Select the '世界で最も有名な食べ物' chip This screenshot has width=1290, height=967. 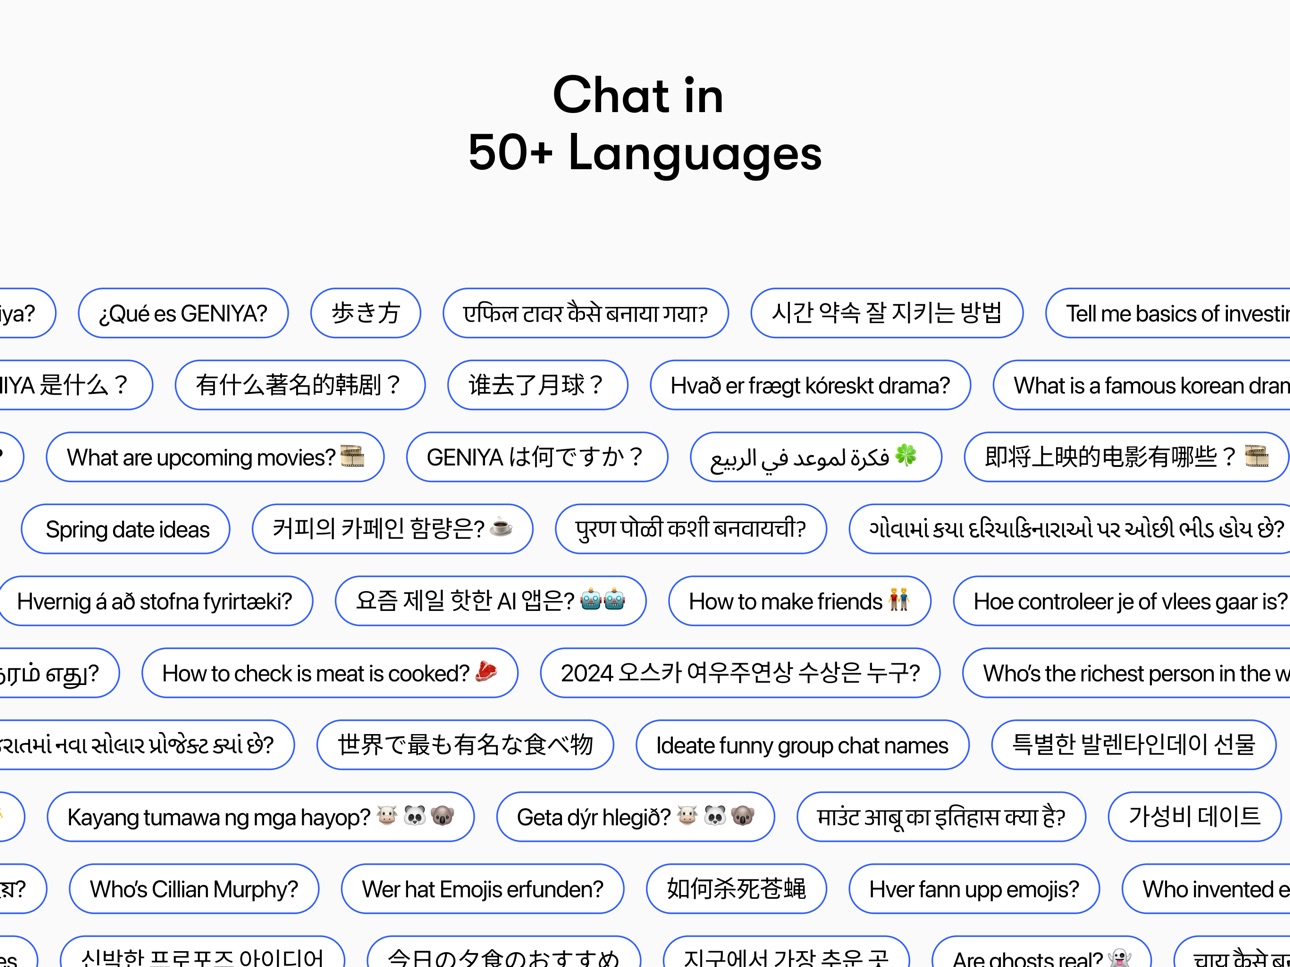coord(465,745)
